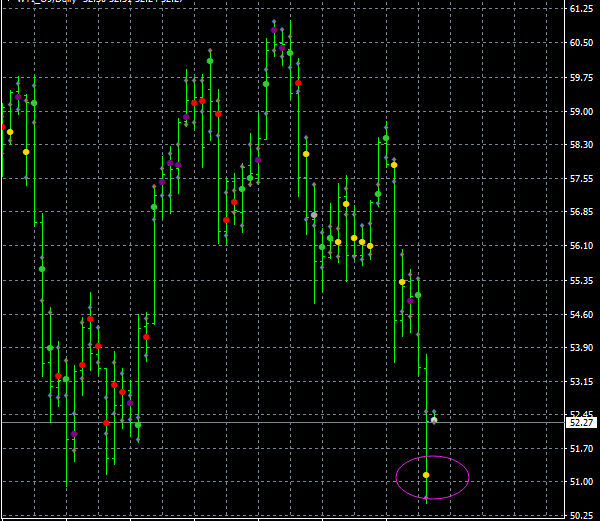The height and width of the screenshot is (521, 600).
Task: Pick the 57.55 price scale label
Action: 581,179
